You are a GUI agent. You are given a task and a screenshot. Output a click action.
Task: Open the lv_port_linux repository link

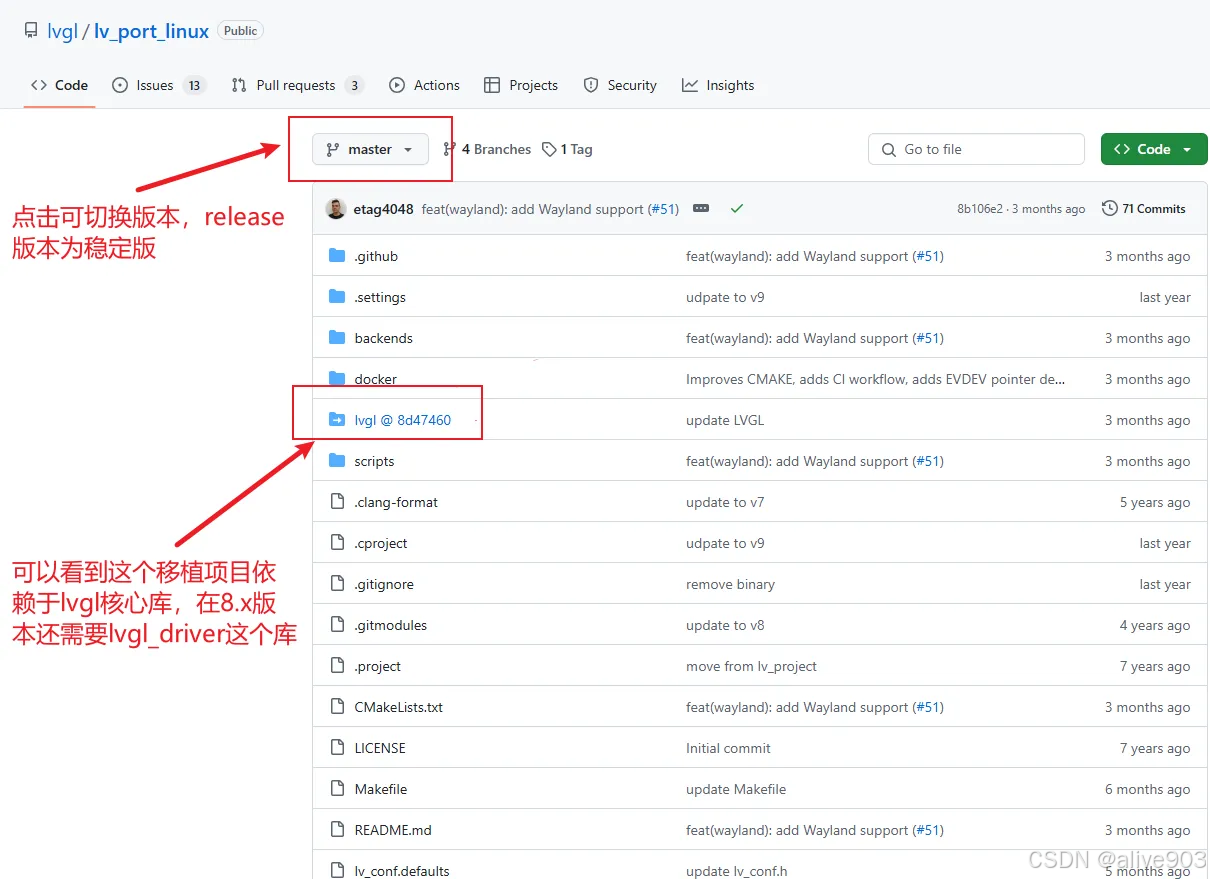tap(152, 31)
